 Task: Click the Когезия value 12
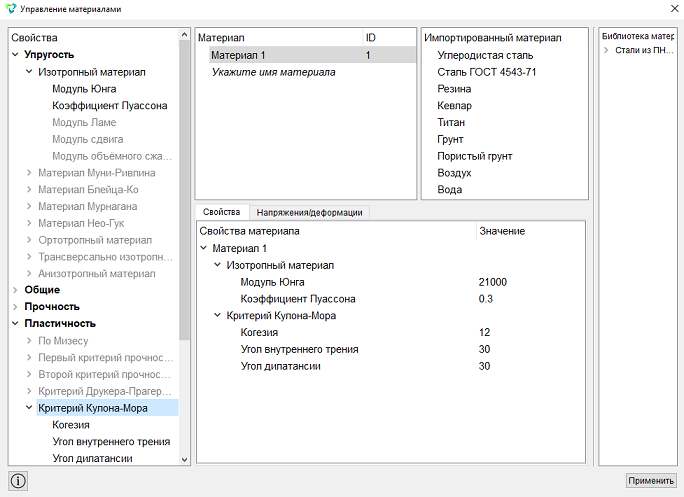click(484, 332)
